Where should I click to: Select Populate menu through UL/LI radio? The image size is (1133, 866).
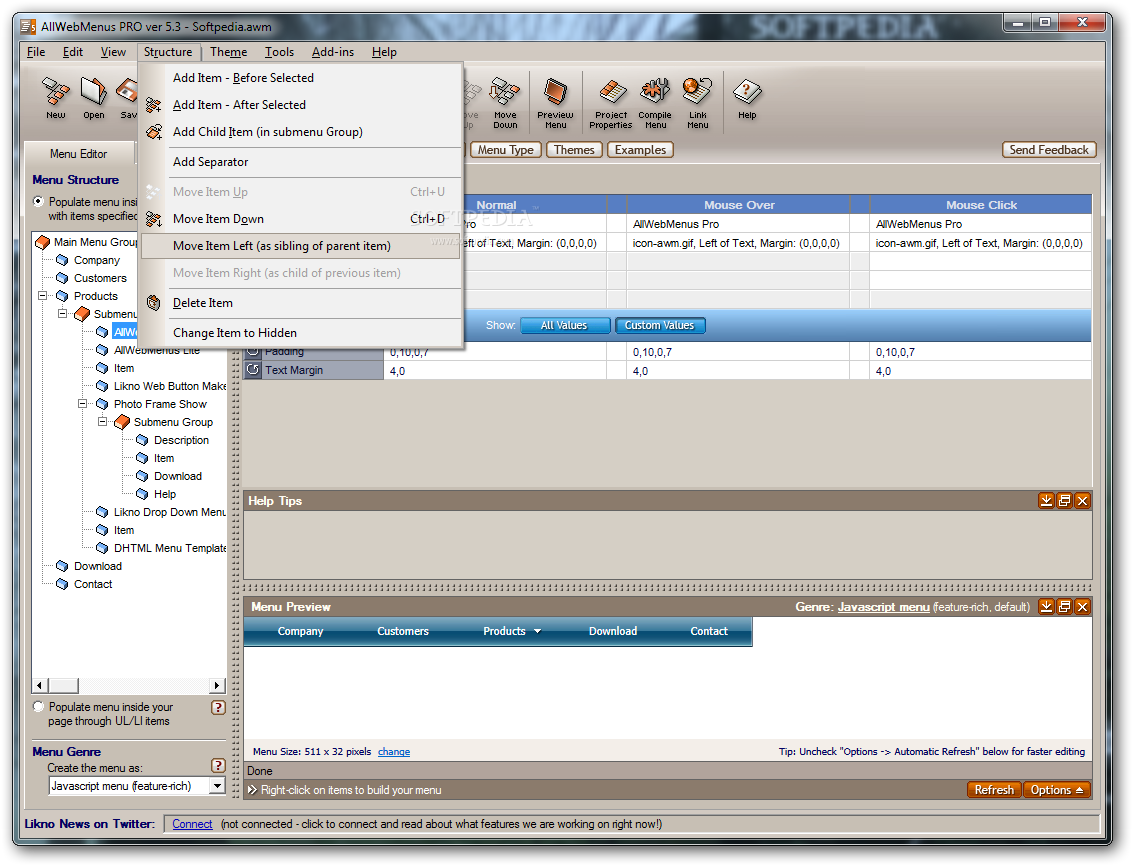pos(38,707)
